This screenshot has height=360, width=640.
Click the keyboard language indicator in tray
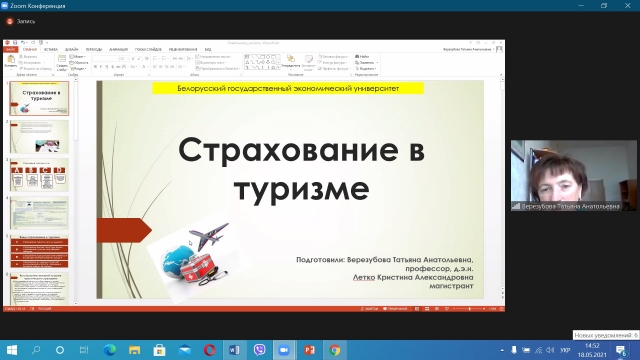(x=565, y=350)
